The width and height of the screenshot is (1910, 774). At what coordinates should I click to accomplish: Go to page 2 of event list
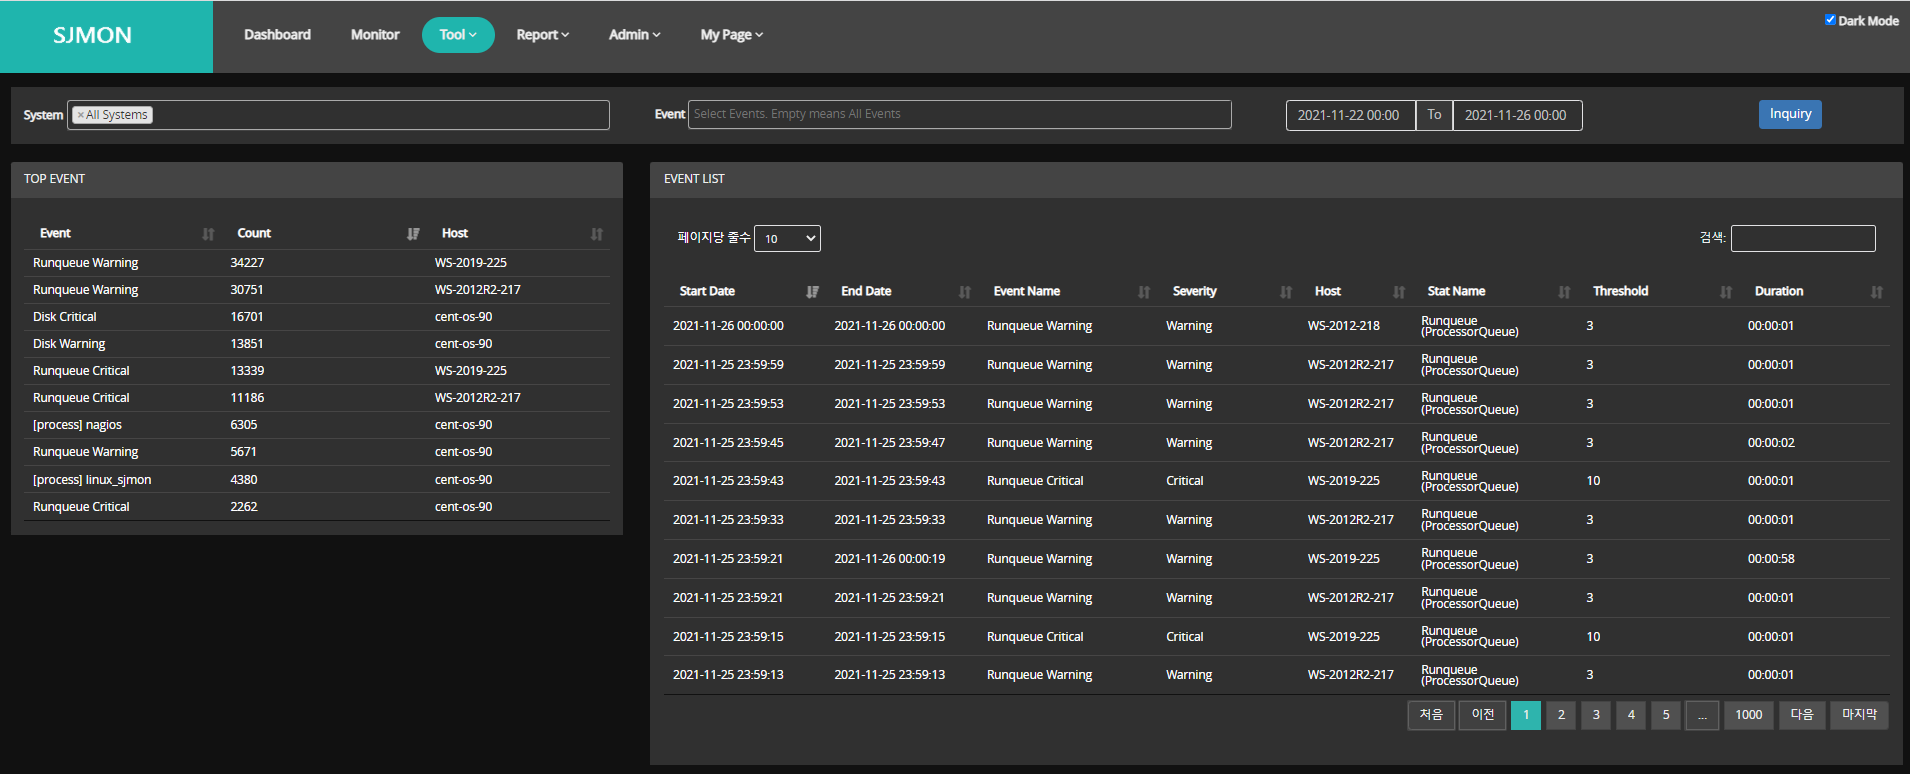(1560, 715)
